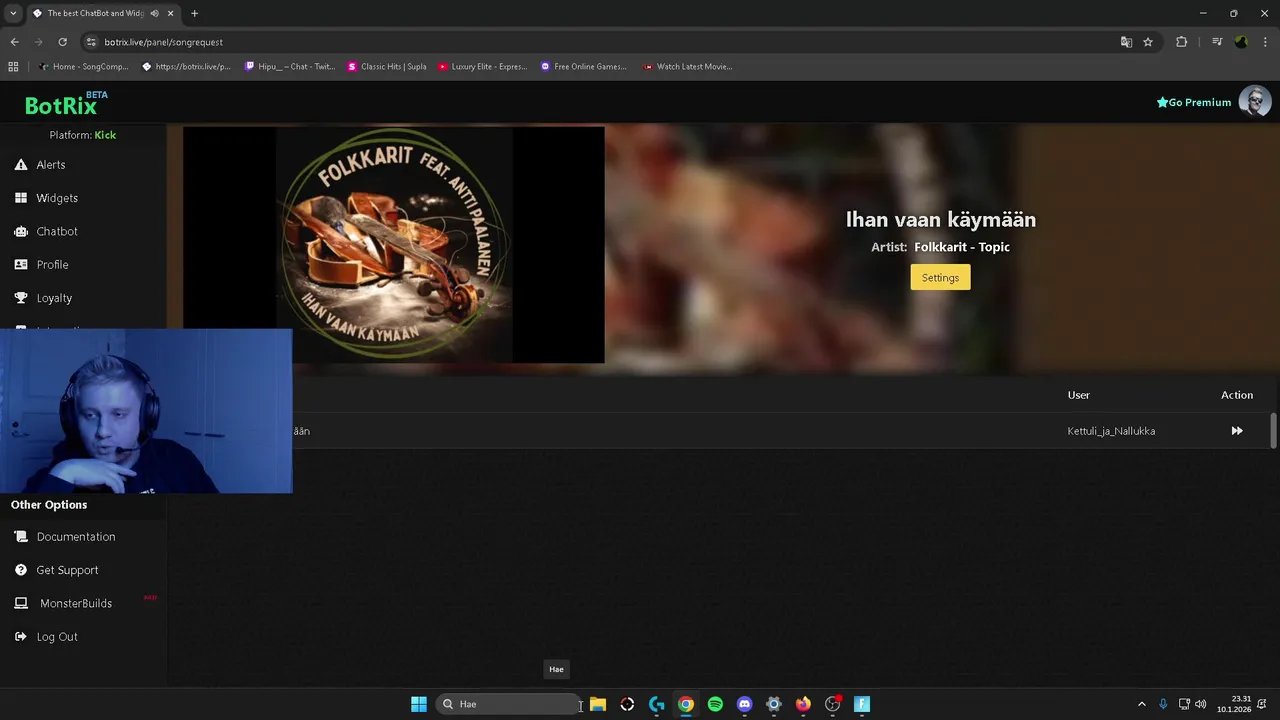Bookmark this page with the star
The width and height of the screenshot is (1280, 720).
tap(1148, 42)
